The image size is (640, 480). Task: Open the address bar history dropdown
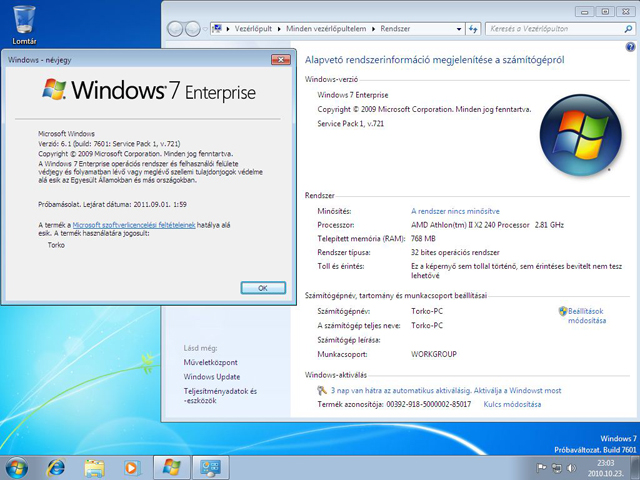pyautogui.click(x=459, y=29)
